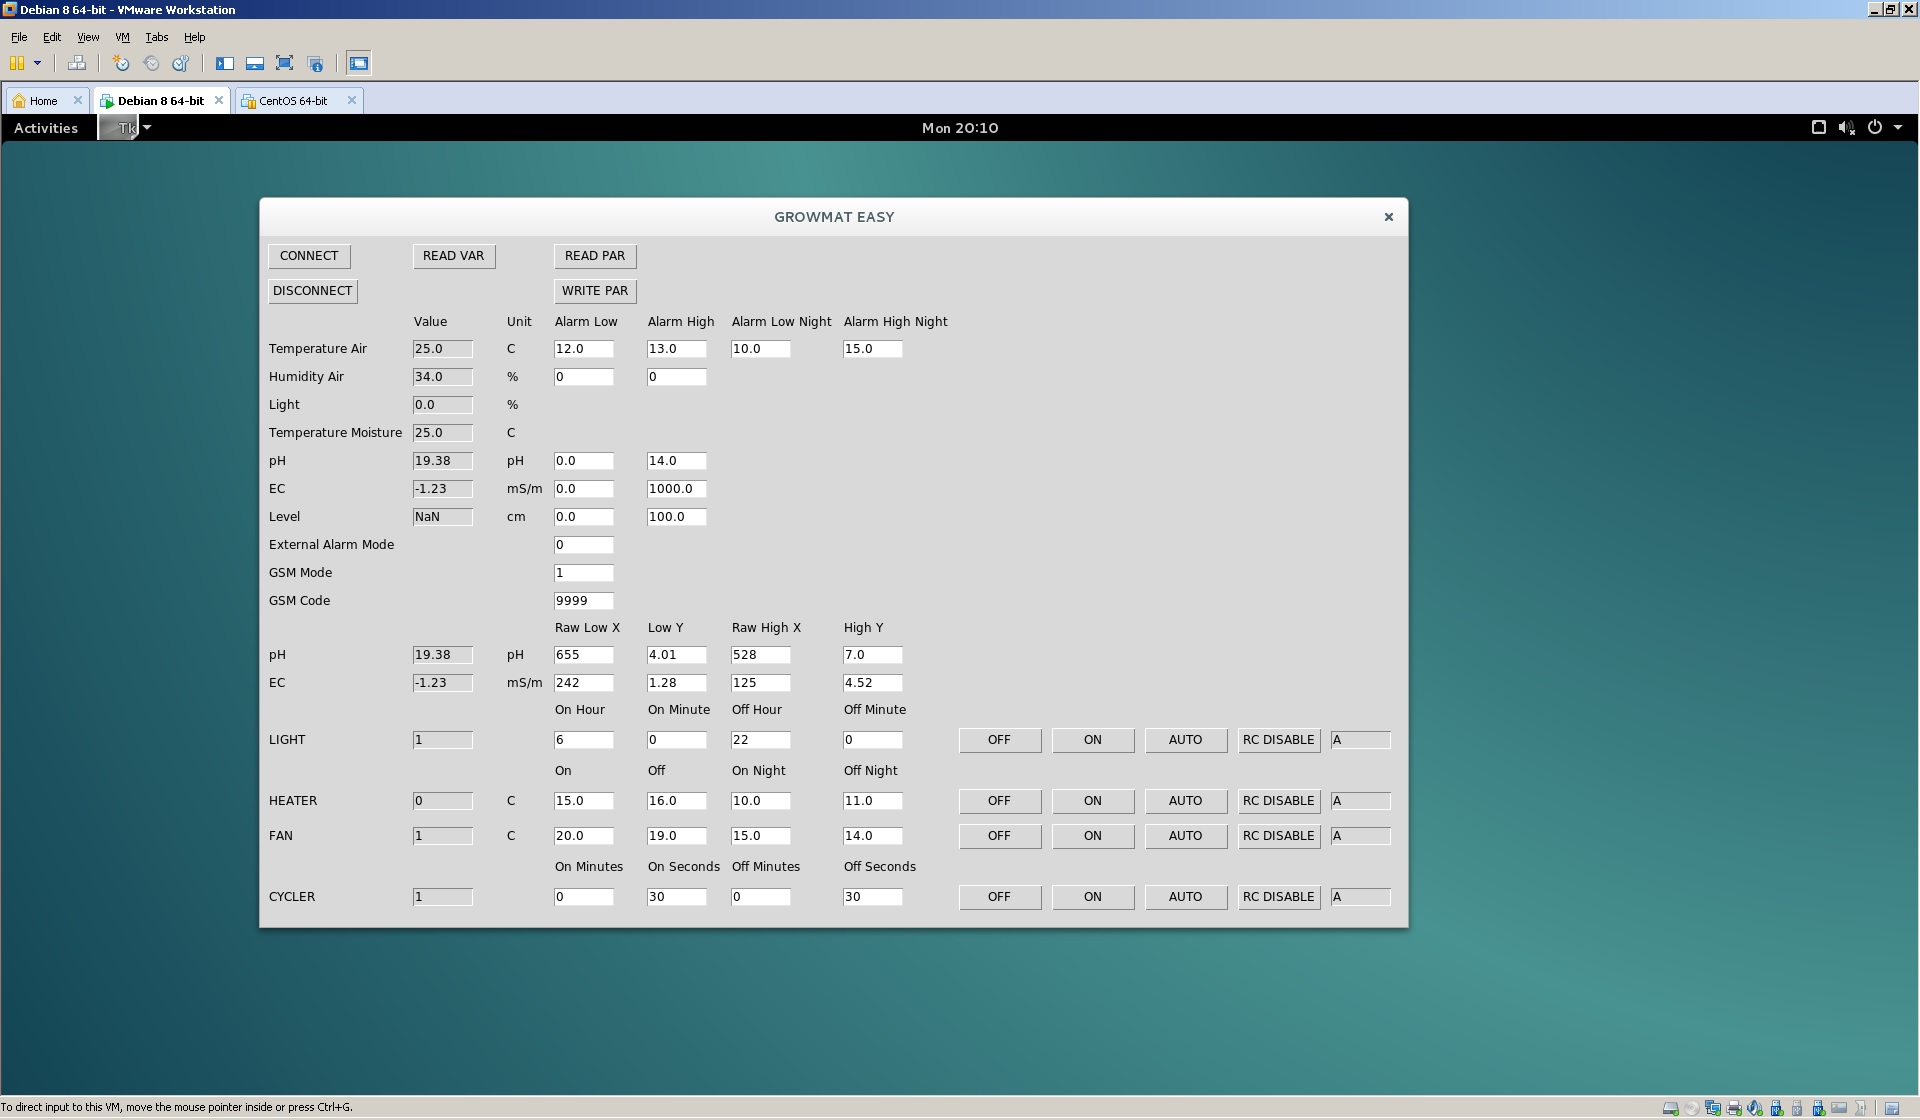Show the thumbnail bar
1920x1120 pixels.
tap(255, 63)
